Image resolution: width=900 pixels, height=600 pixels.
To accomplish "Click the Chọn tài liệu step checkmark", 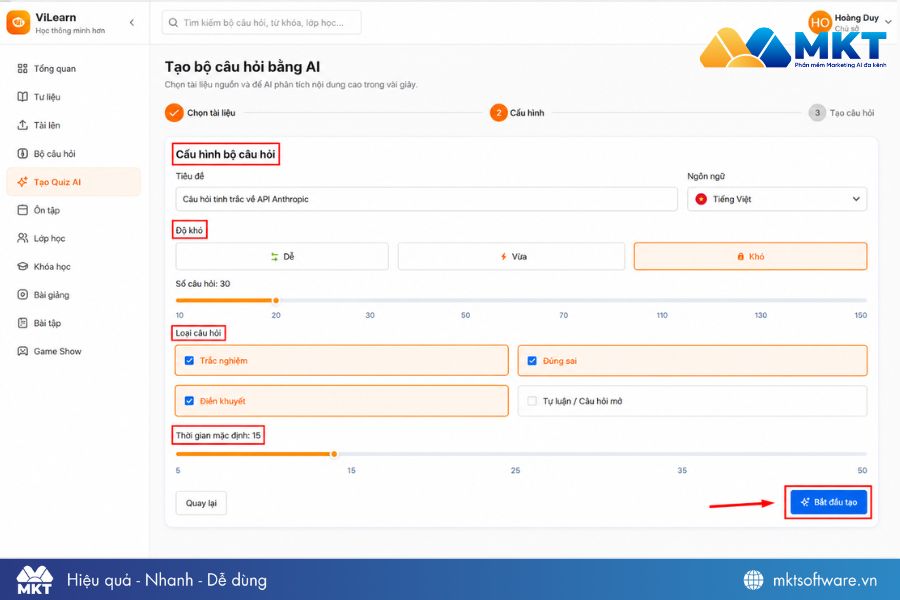I will 174,113.
